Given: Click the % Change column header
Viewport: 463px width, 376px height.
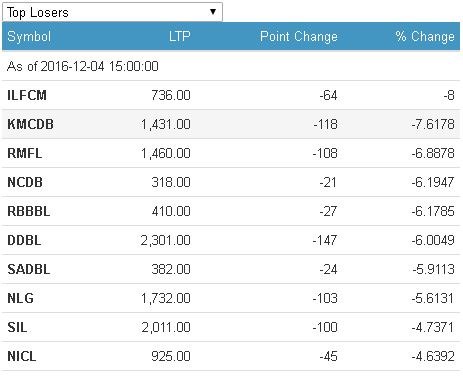Looking at the screenshot, I should (425, 36).
